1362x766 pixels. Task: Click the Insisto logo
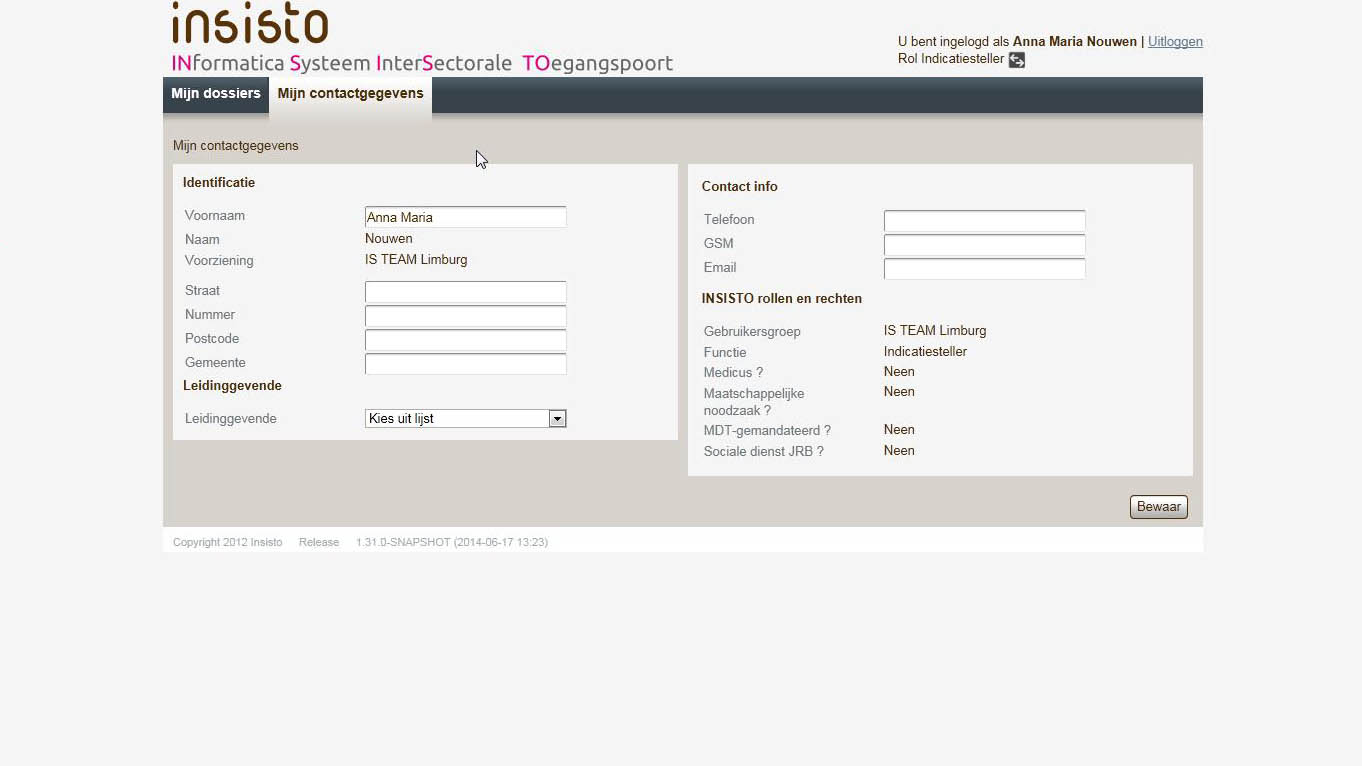[250, 23]
